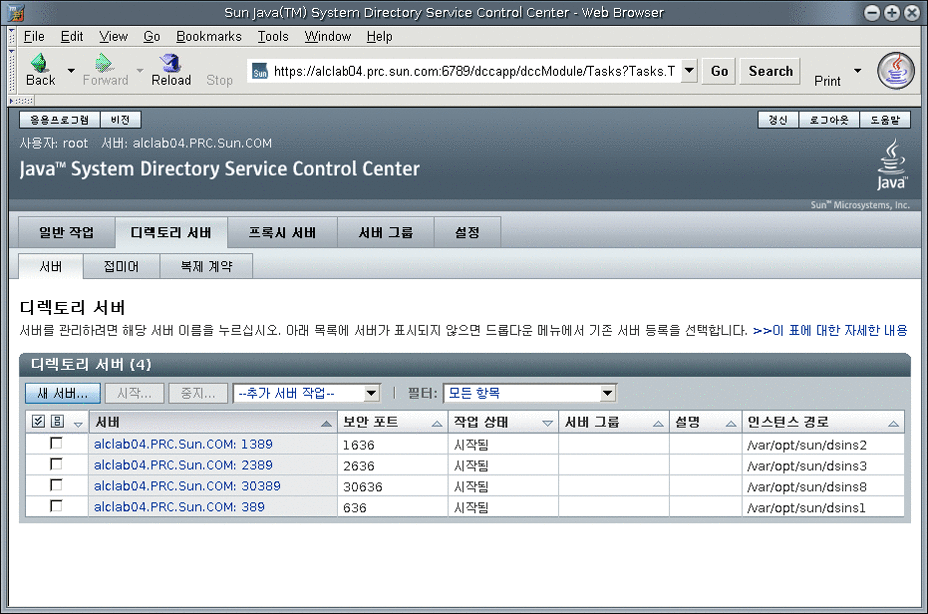
Task: Click the Stop loading button
Action: (219, 80)
